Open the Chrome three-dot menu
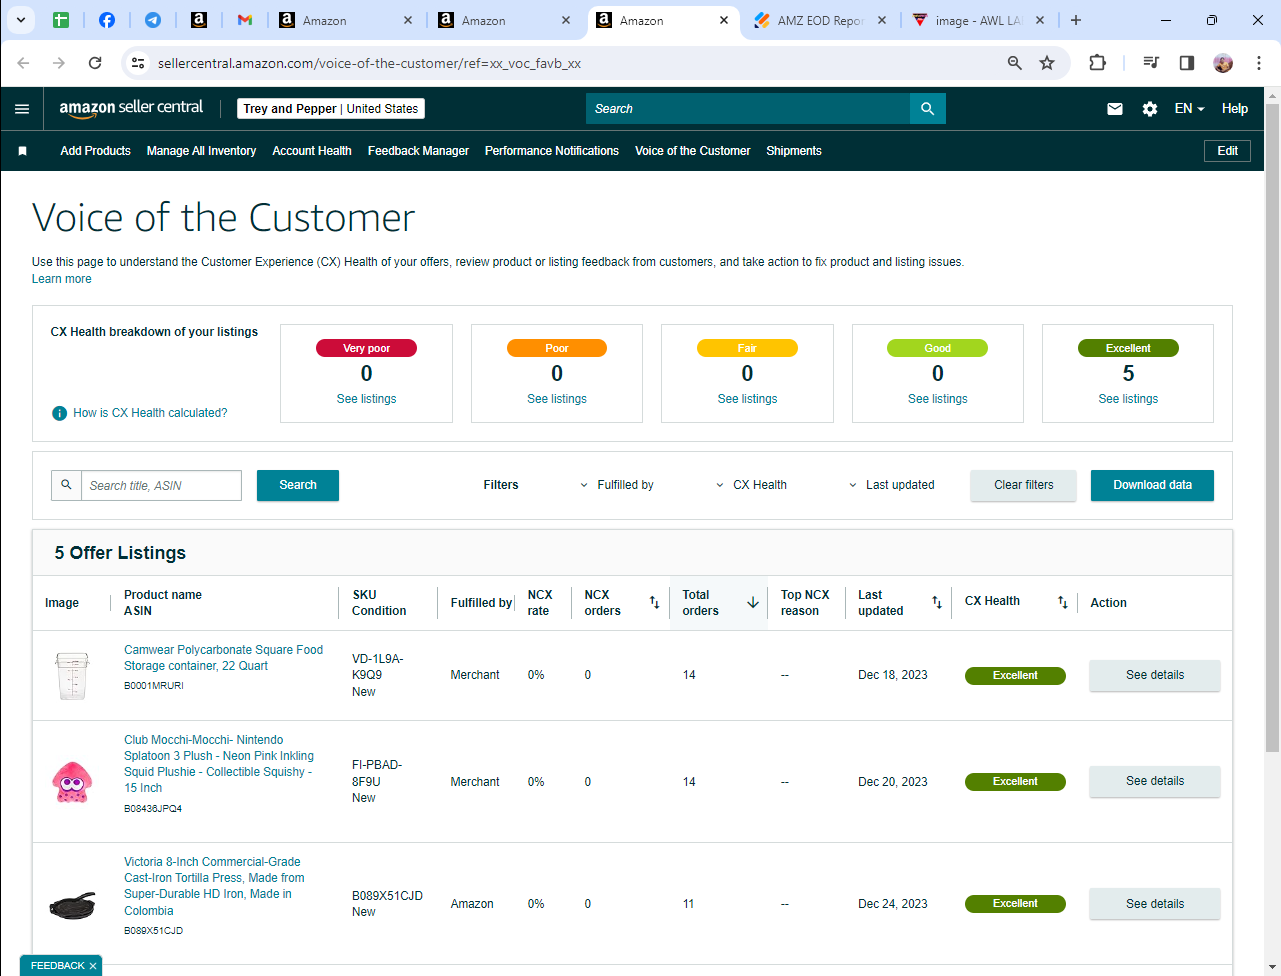 point(1257,63)
